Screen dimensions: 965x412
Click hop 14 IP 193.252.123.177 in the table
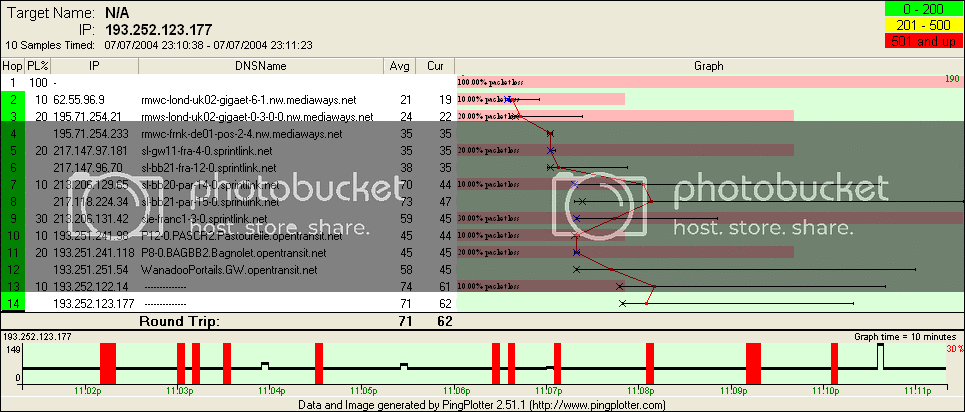coord(94,303)
